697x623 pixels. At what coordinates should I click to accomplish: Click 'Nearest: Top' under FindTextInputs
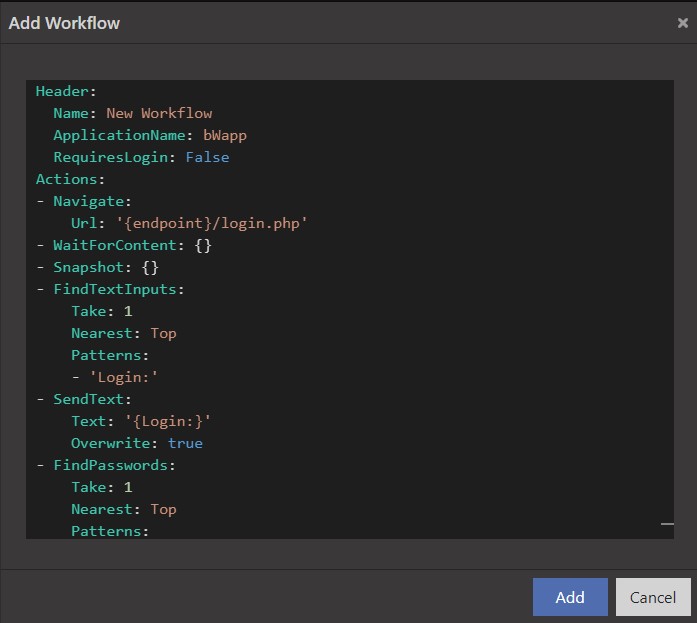point(124,333)
